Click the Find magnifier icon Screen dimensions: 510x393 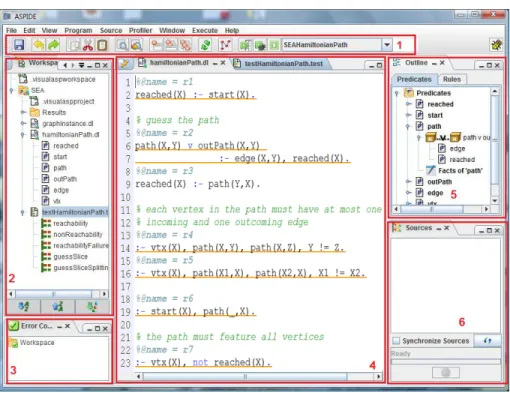click(122, 45)
